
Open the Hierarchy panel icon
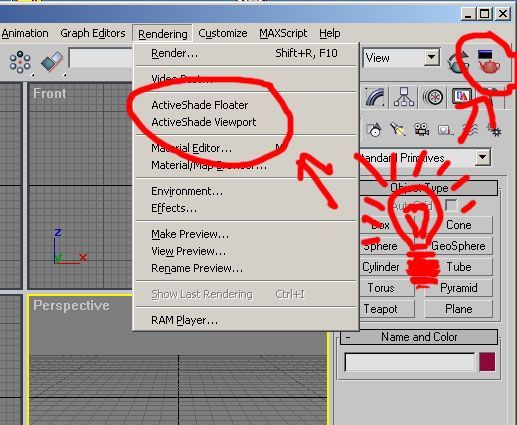[x=404, y=97]
